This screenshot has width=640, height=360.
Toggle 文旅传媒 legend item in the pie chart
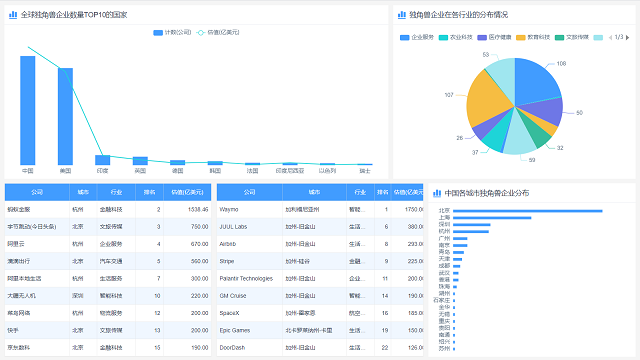tap(572, 38)
